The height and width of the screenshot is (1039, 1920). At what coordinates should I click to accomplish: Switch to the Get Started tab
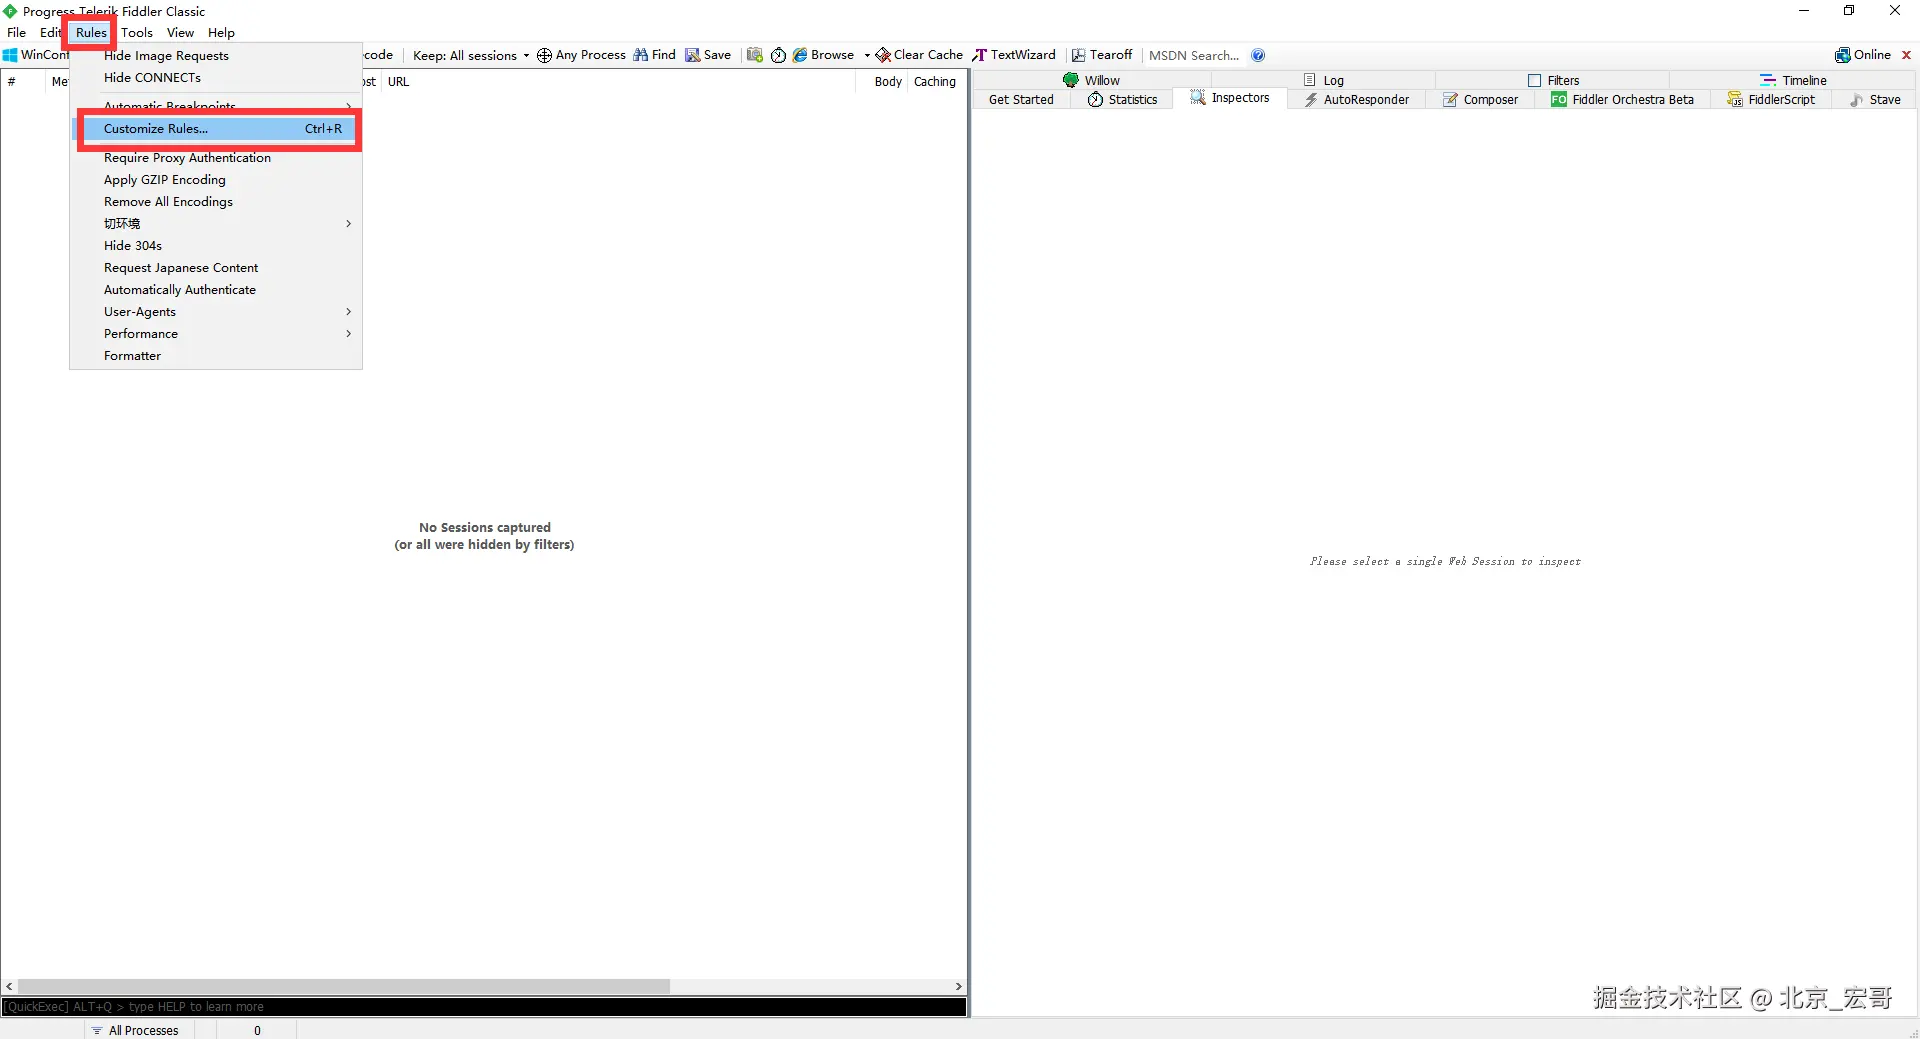(1021, 100)
